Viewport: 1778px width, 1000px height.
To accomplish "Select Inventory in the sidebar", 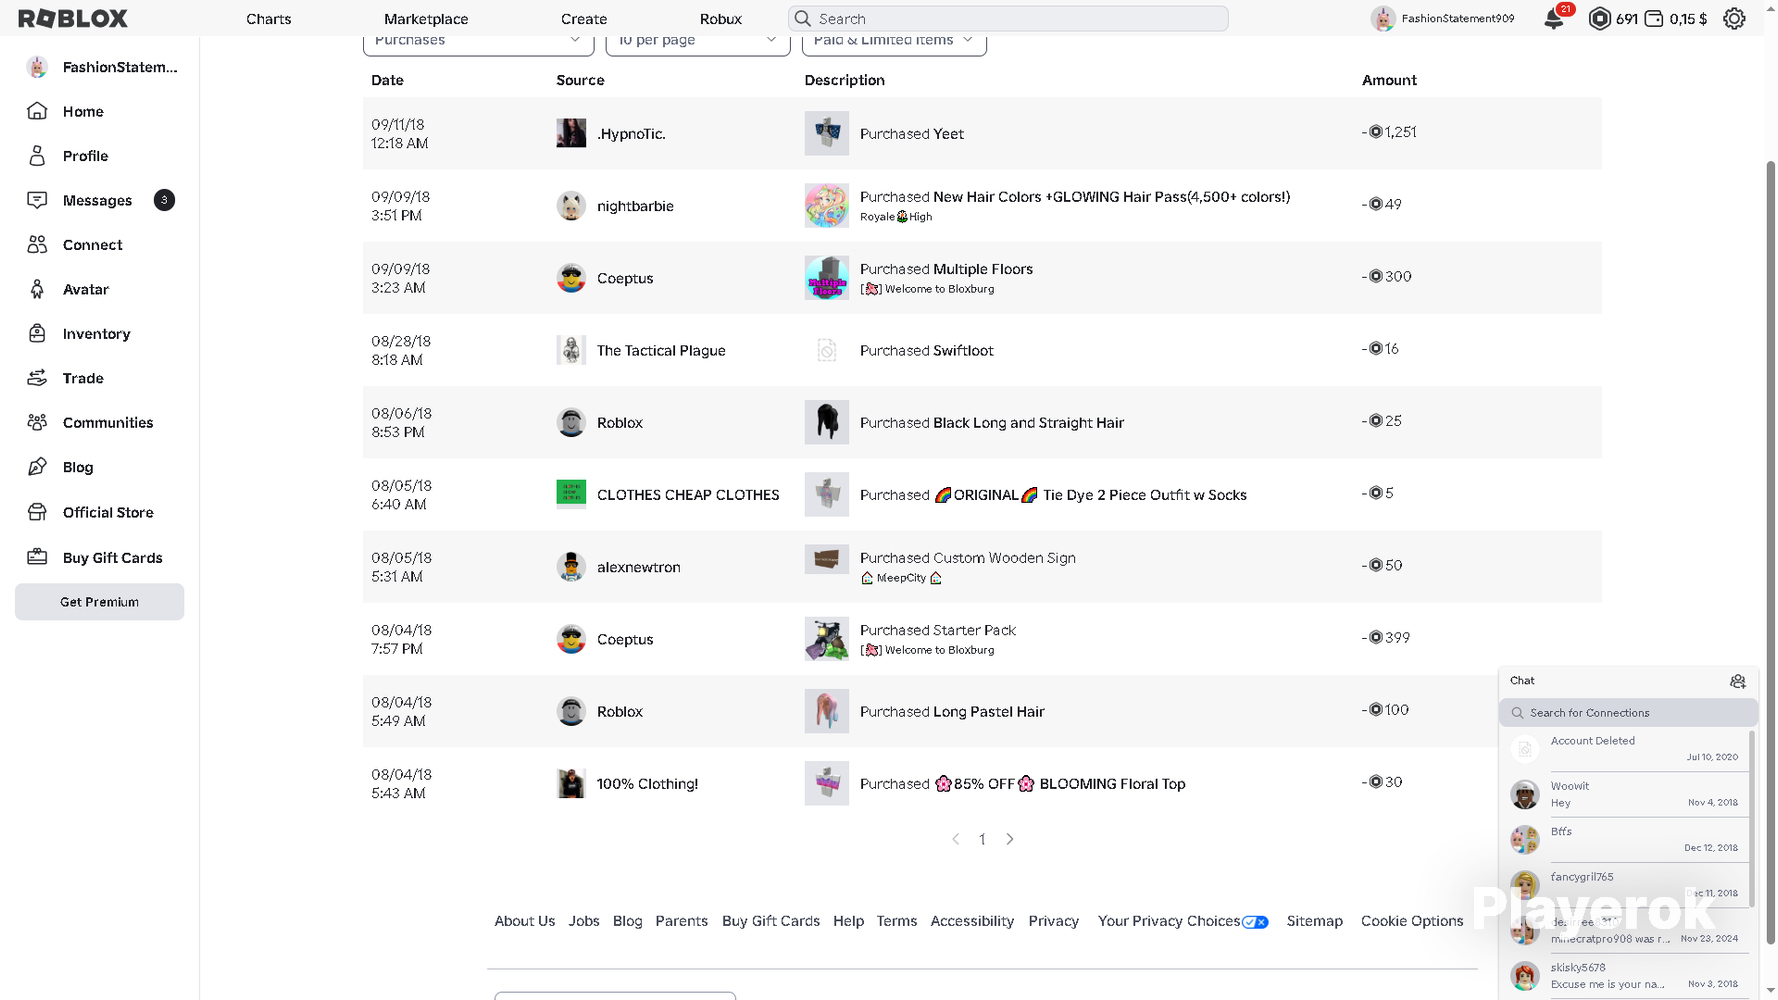I will tap(99, 334).
